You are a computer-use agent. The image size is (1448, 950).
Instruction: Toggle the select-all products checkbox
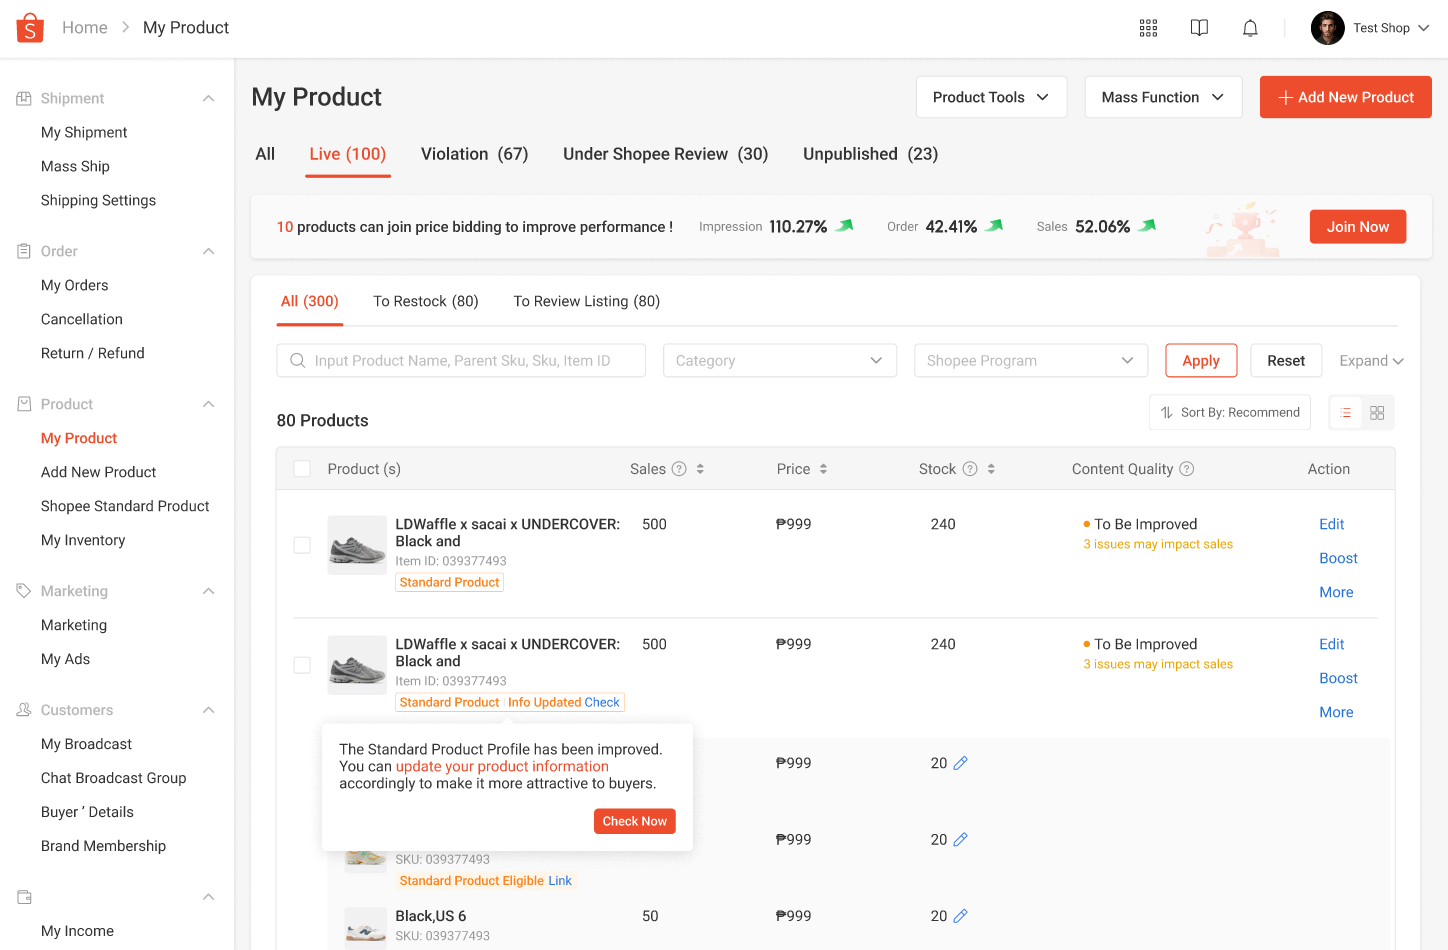(x=302, y=469)
